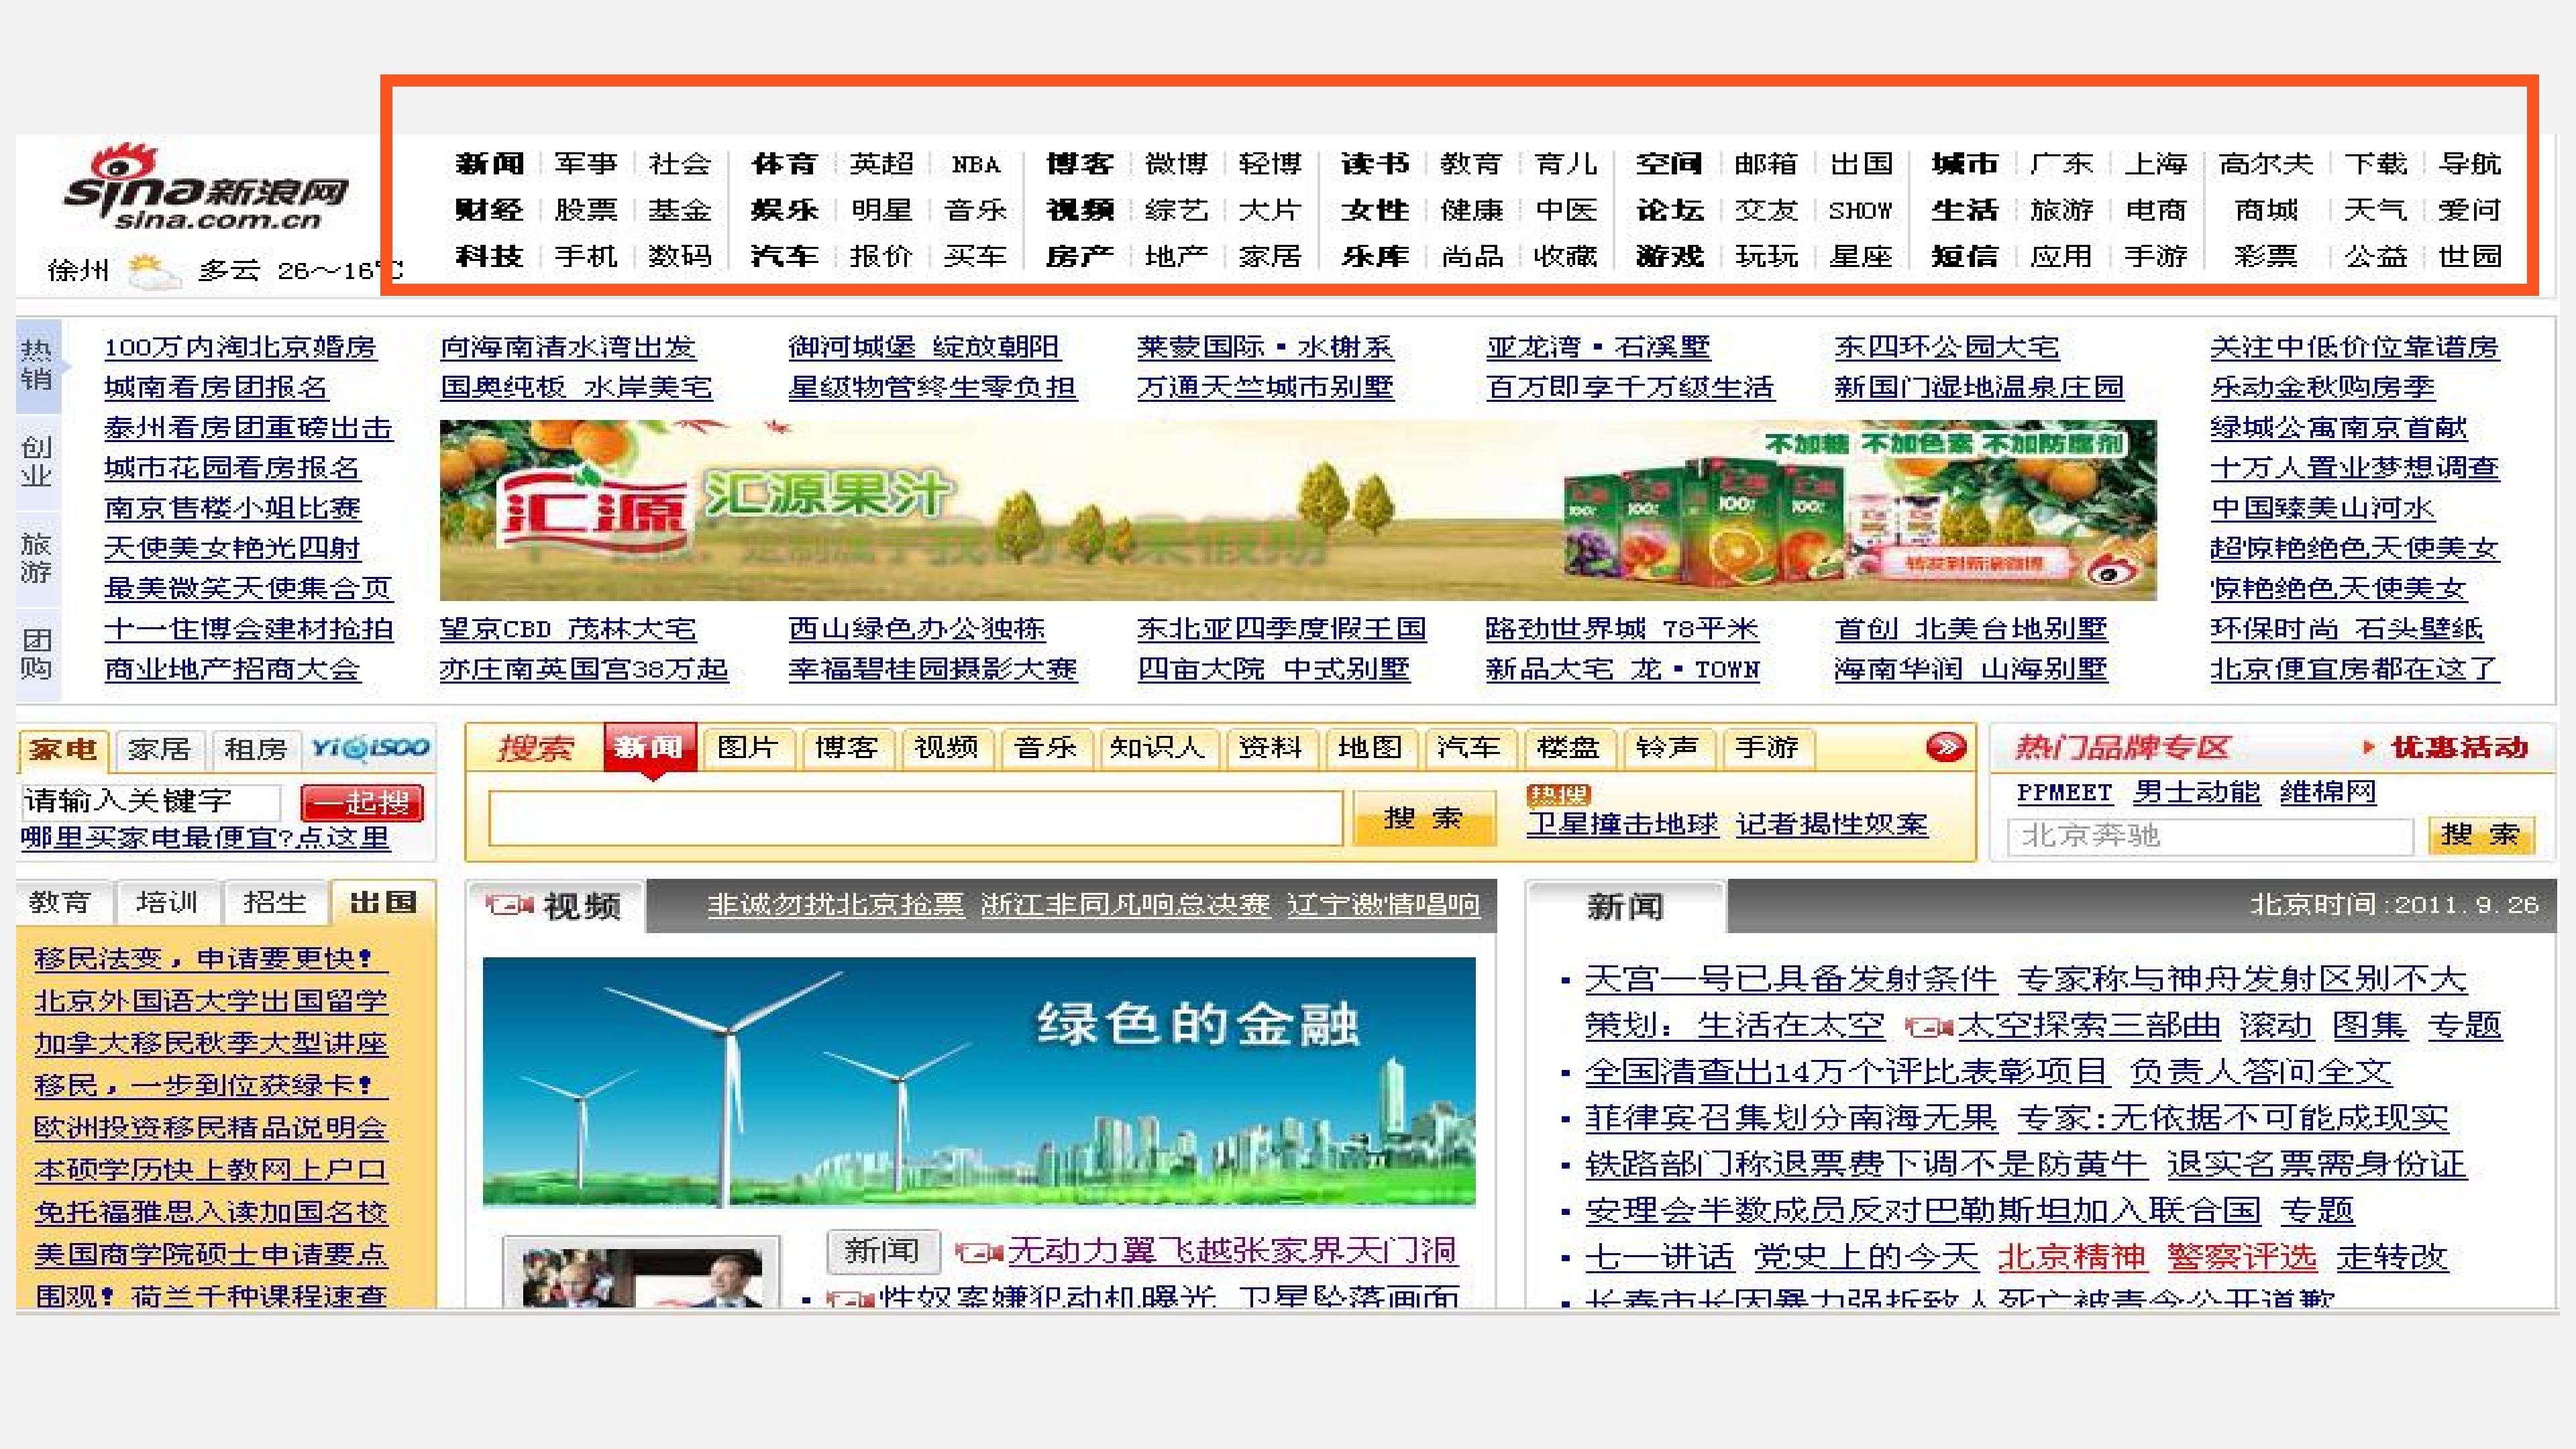The width and height of the screenshot is (2576, 1449).
Task: Click the red 一起搜 button
Action: (x=362, y=802)
